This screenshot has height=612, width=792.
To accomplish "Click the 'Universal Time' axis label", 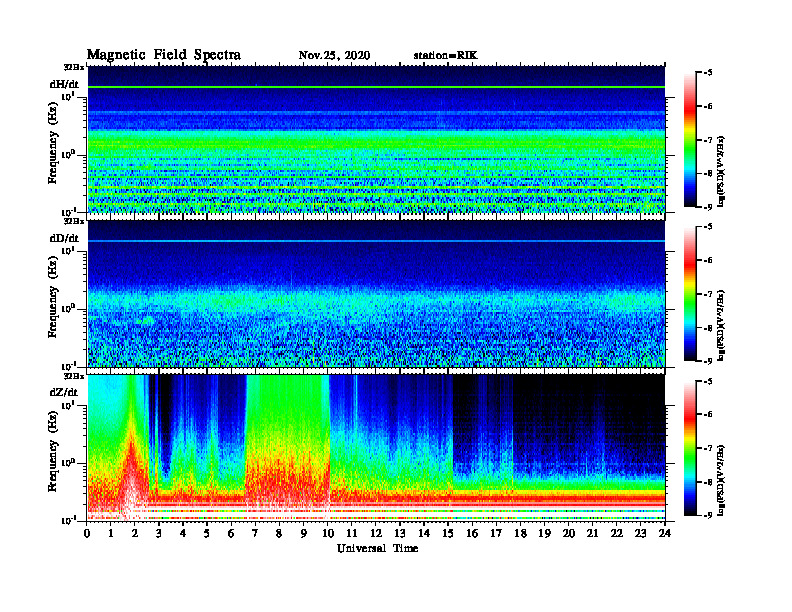I will pyautogui.click(x=377, y=548).
